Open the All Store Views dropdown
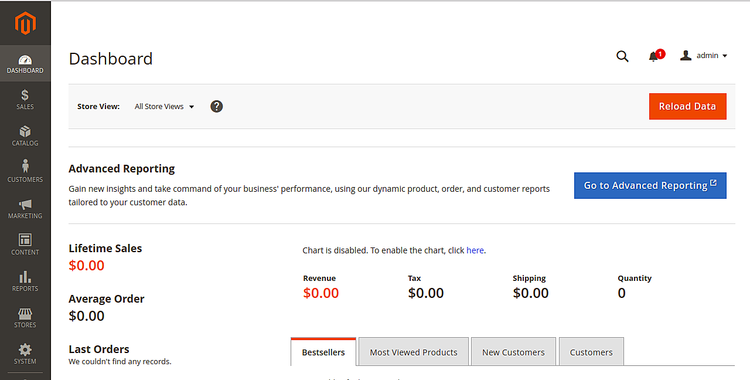This screenshot has height=380, width=750. pos(164,106)
